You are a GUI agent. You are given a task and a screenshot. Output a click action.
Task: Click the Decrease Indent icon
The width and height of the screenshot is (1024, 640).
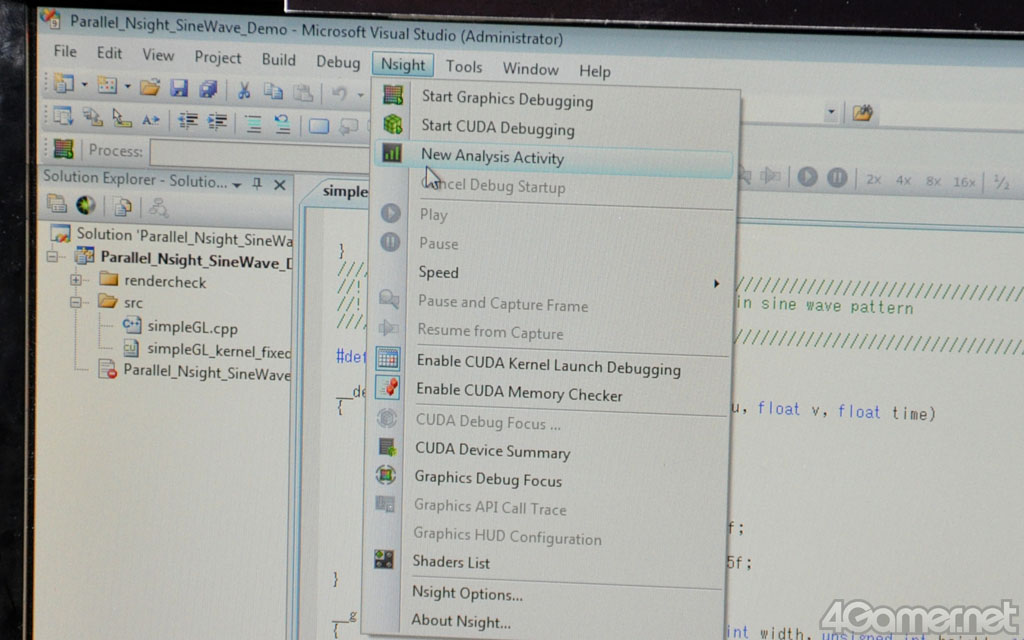pyautogui.click(x=188, y=120)
